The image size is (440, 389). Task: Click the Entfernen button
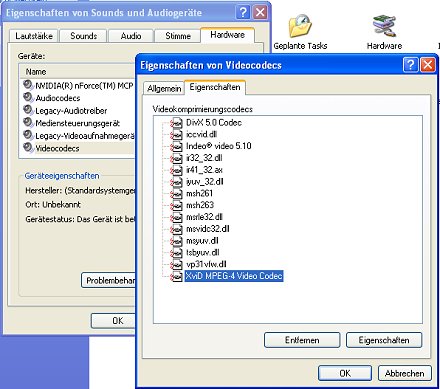[302, 340]
